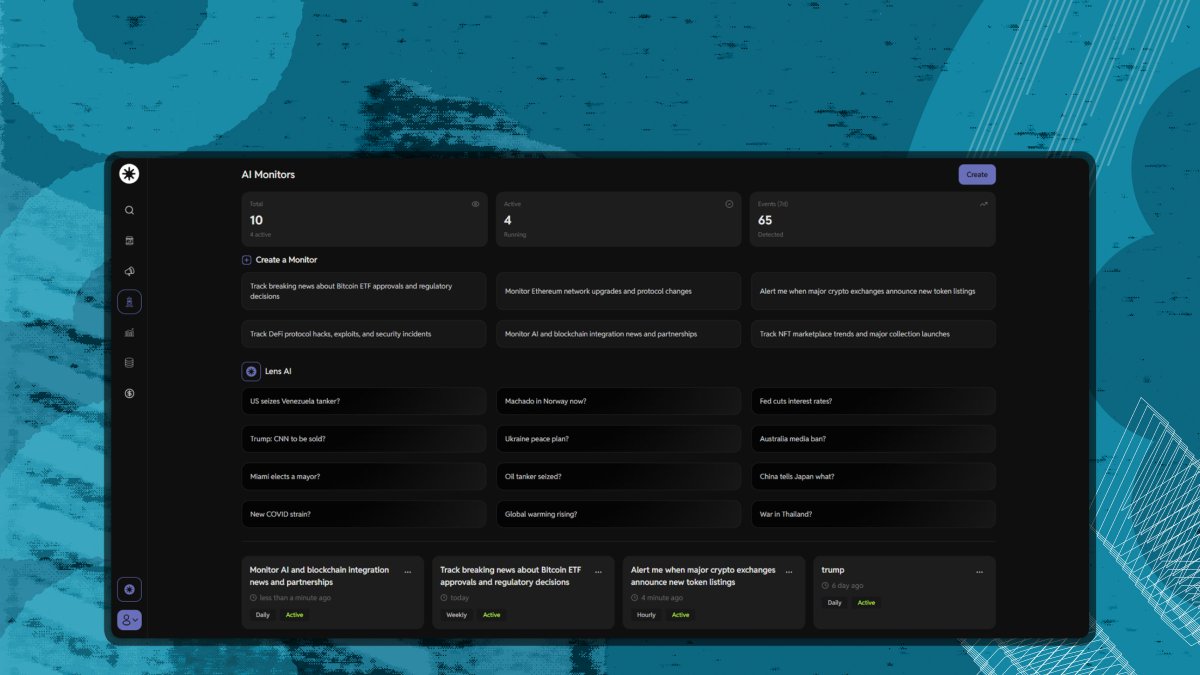The image size is (1200, 675).
Task: Click Active status on Bitcoin ETF card
Action: [x=492, y=615]
